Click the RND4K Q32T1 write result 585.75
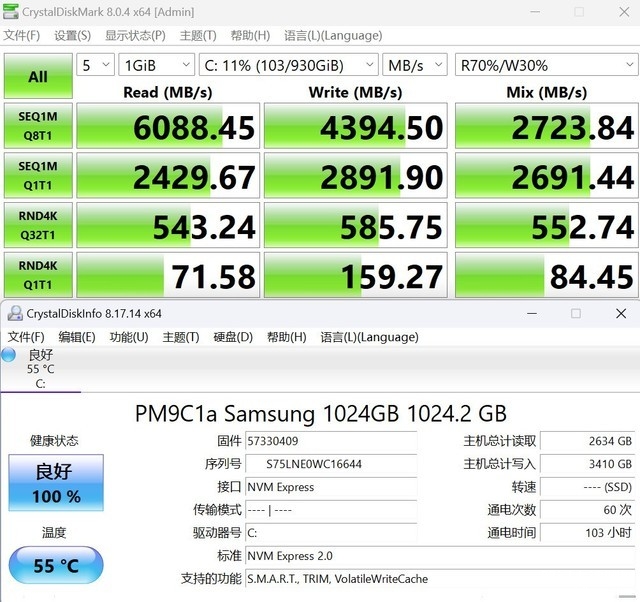This screenshot has height=602, width=640. [x=356, y=225]
